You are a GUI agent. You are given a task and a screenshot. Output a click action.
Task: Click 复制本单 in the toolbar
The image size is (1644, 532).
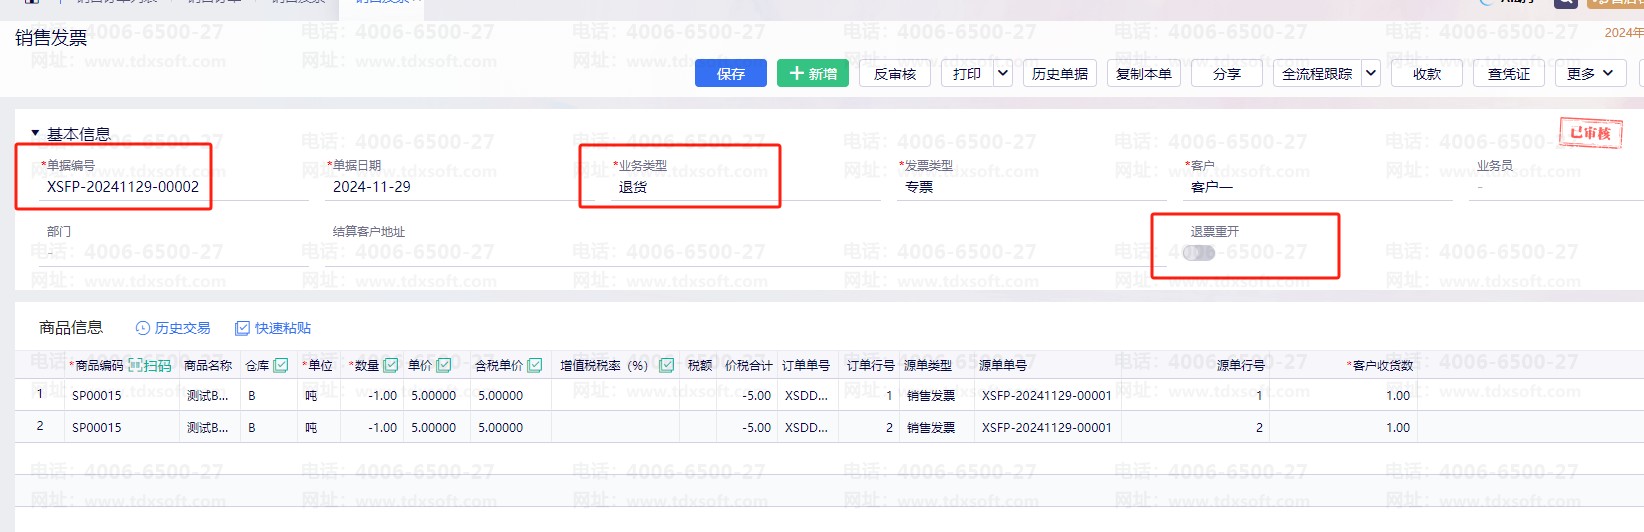[1143, 74]
